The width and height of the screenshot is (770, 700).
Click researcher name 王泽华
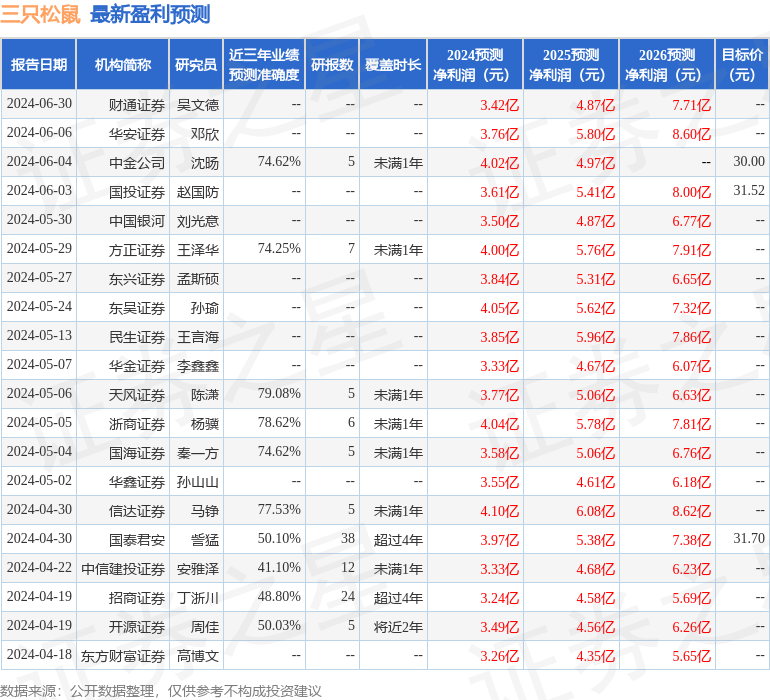pos(197,250)
